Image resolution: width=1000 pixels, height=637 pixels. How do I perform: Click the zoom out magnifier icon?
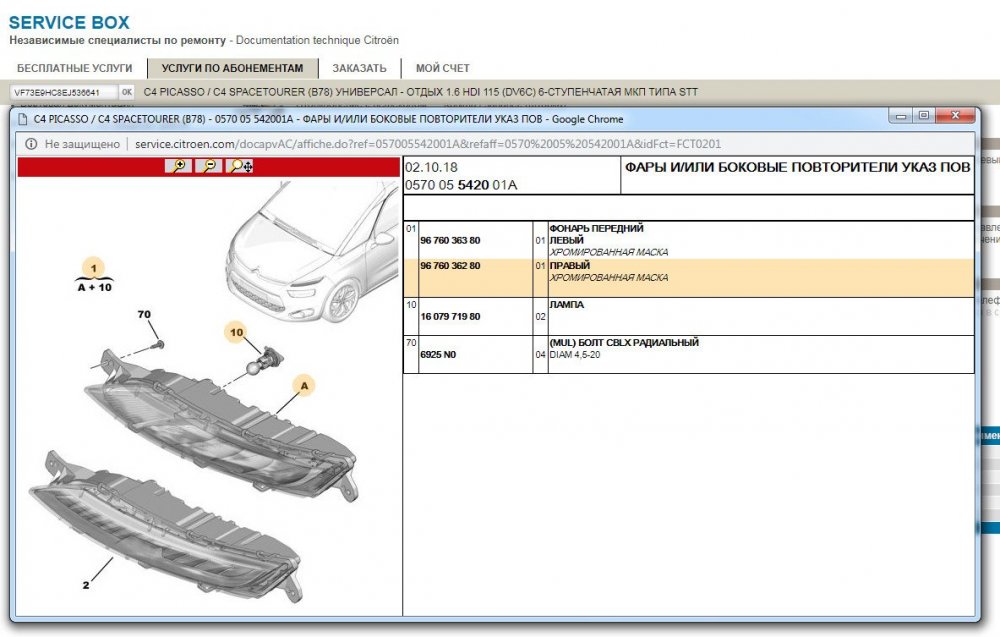[x=208, y=167]
